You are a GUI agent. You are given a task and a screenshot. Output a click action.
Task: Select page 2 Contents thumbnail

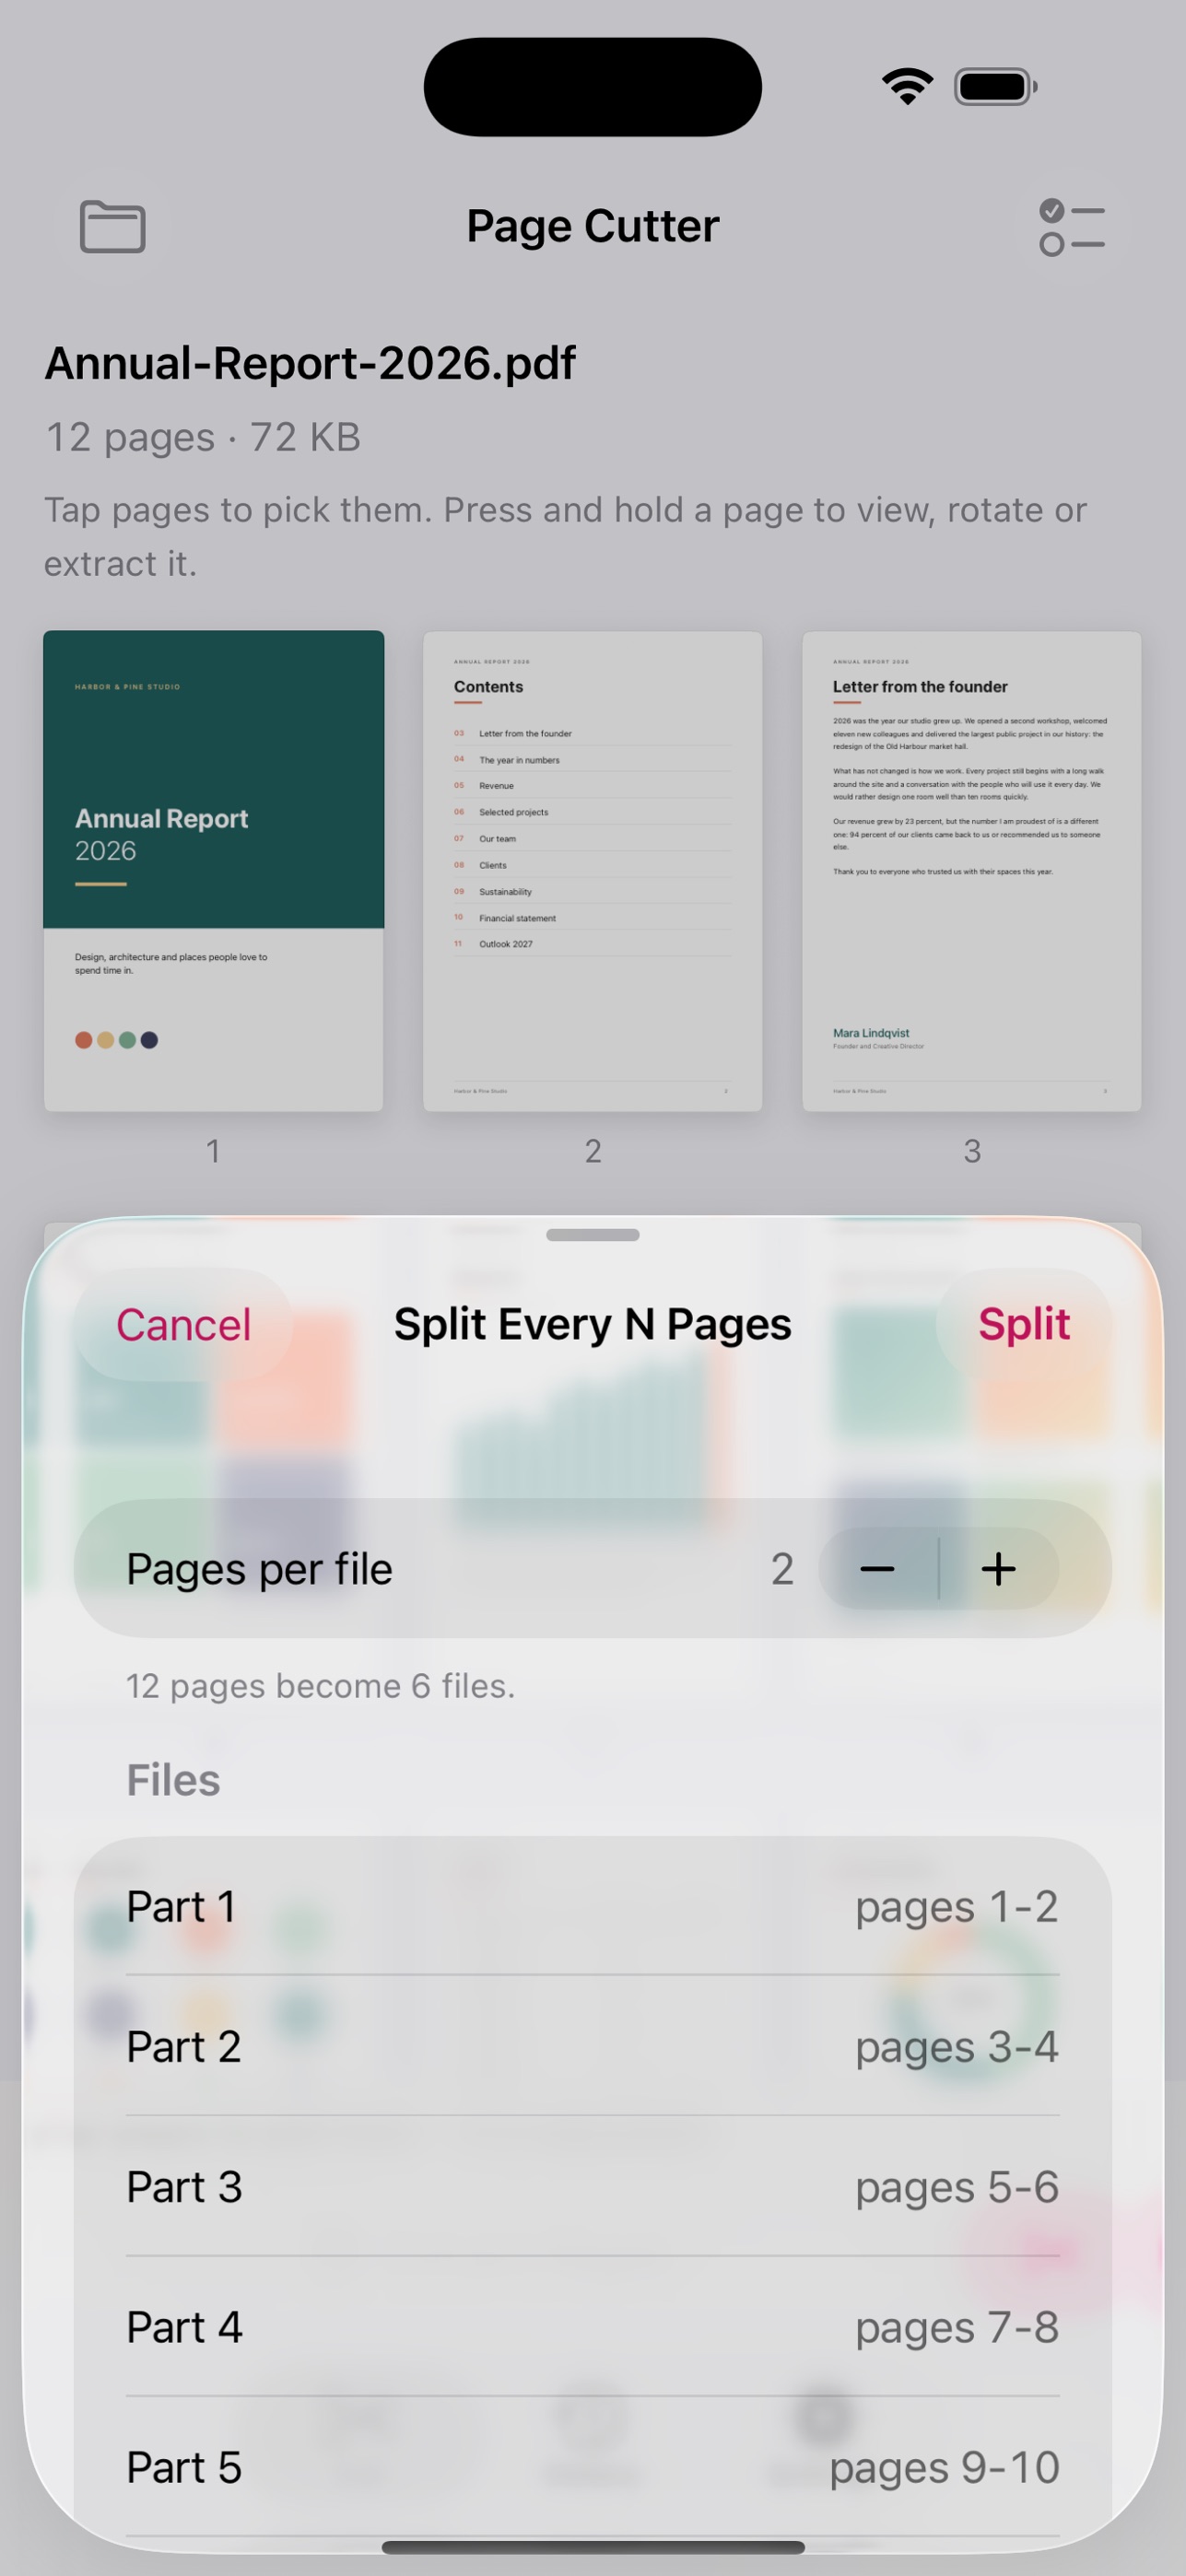pyautogui.click(x=593, y=871)
